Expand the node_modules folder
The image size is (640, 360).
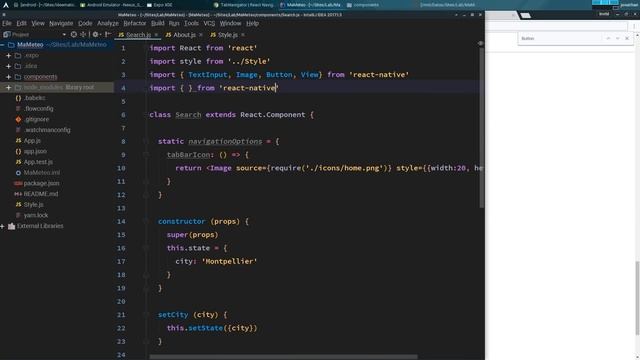(x=9, y=87)
